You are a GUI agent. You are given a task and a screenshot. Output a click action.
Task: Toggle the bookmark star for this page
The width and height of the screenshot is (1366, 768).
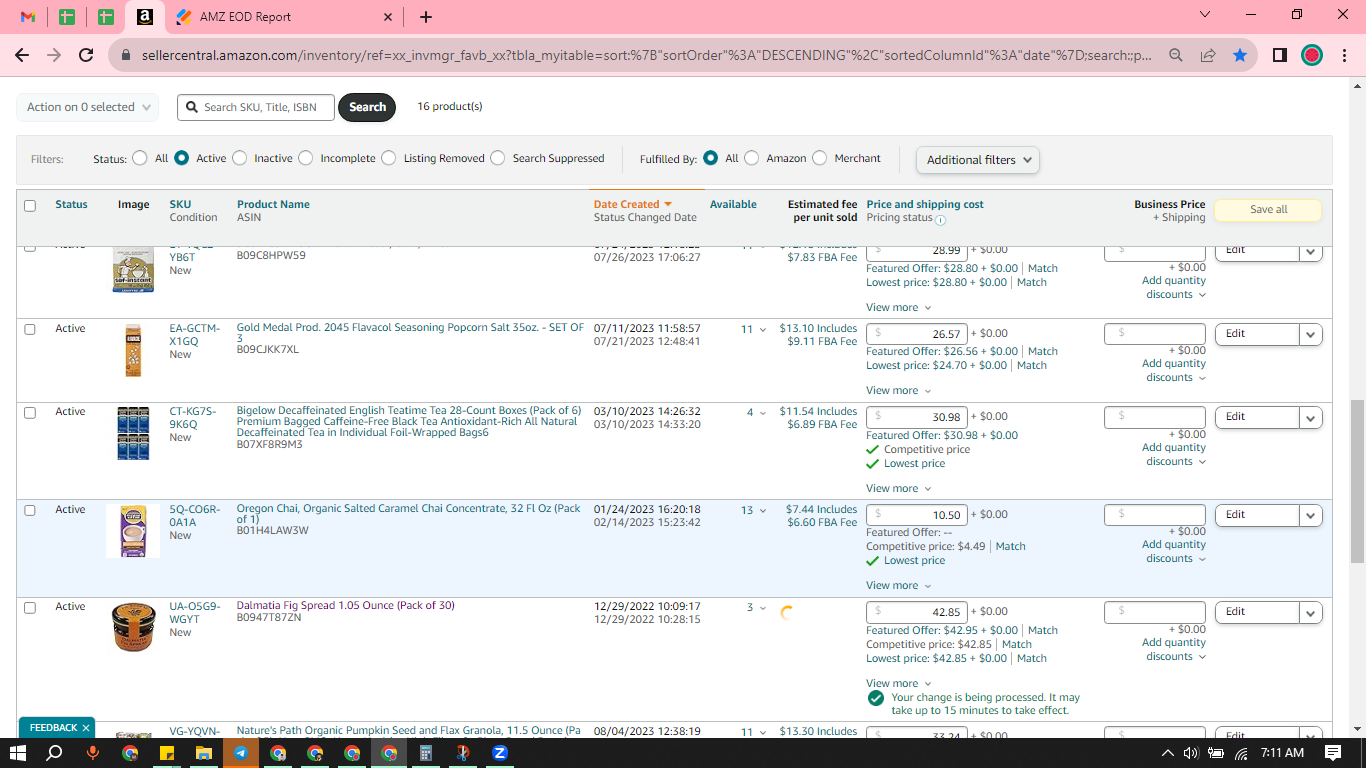(x=1240, y=56)
